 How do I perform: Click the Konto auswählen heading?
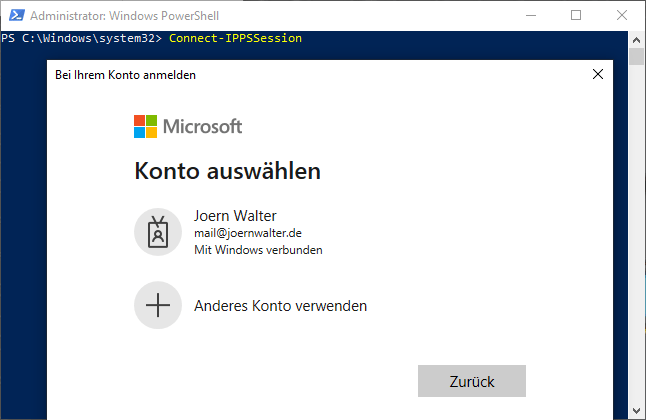[x=227, y=171]
